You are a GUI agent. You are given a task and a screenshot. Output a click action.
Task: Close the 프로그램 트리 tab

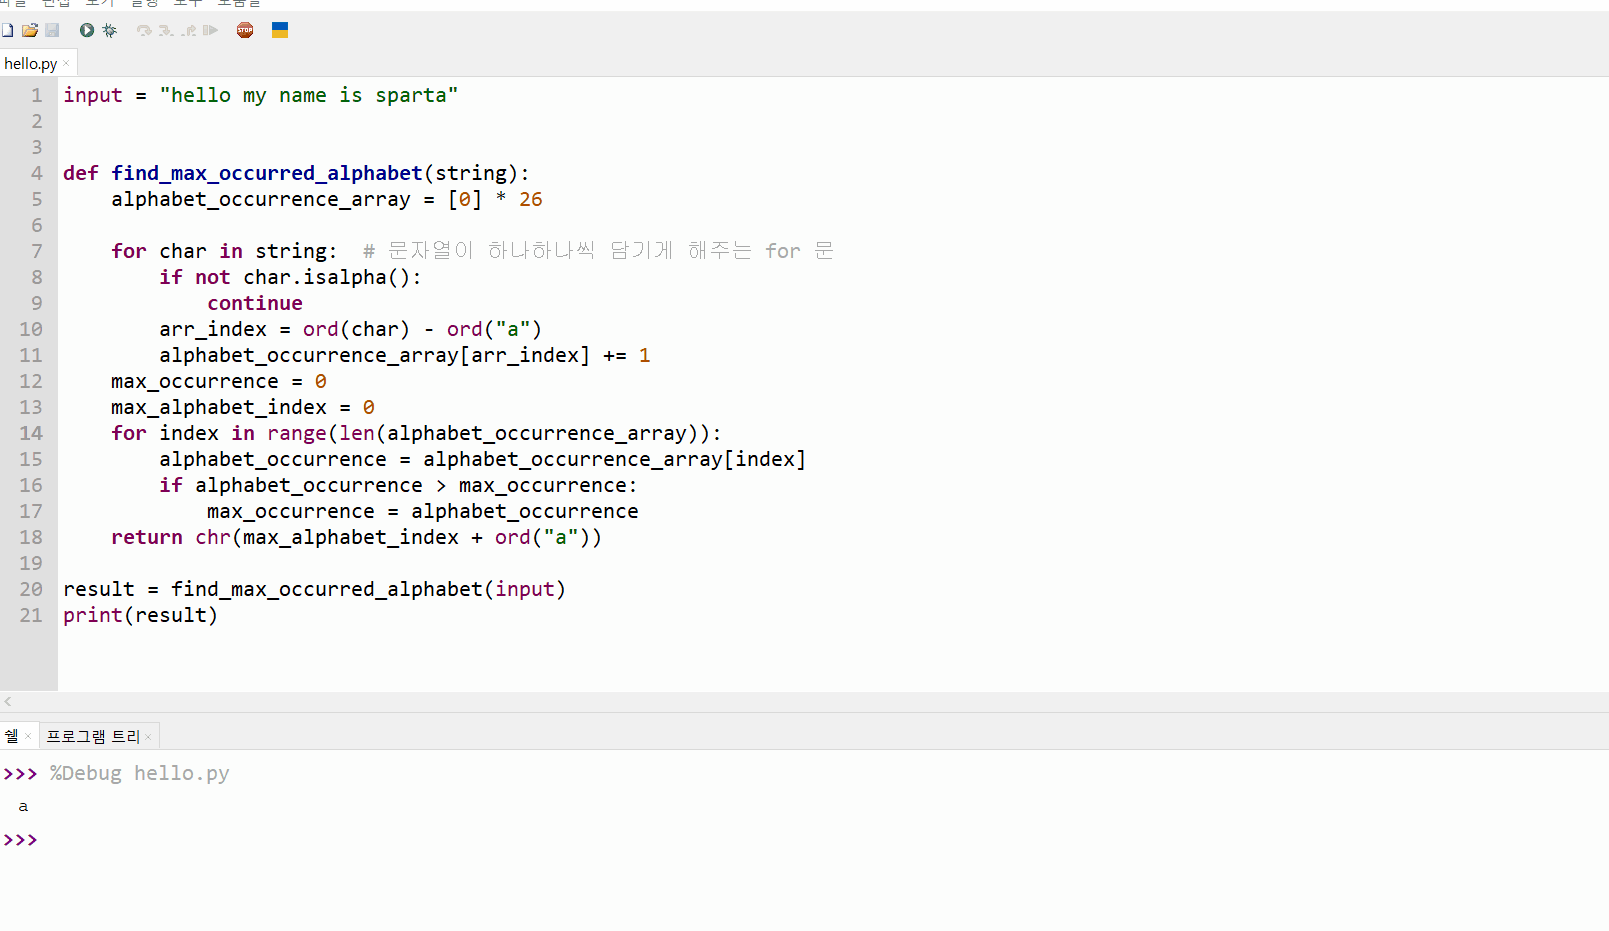(x=148, y=737)
